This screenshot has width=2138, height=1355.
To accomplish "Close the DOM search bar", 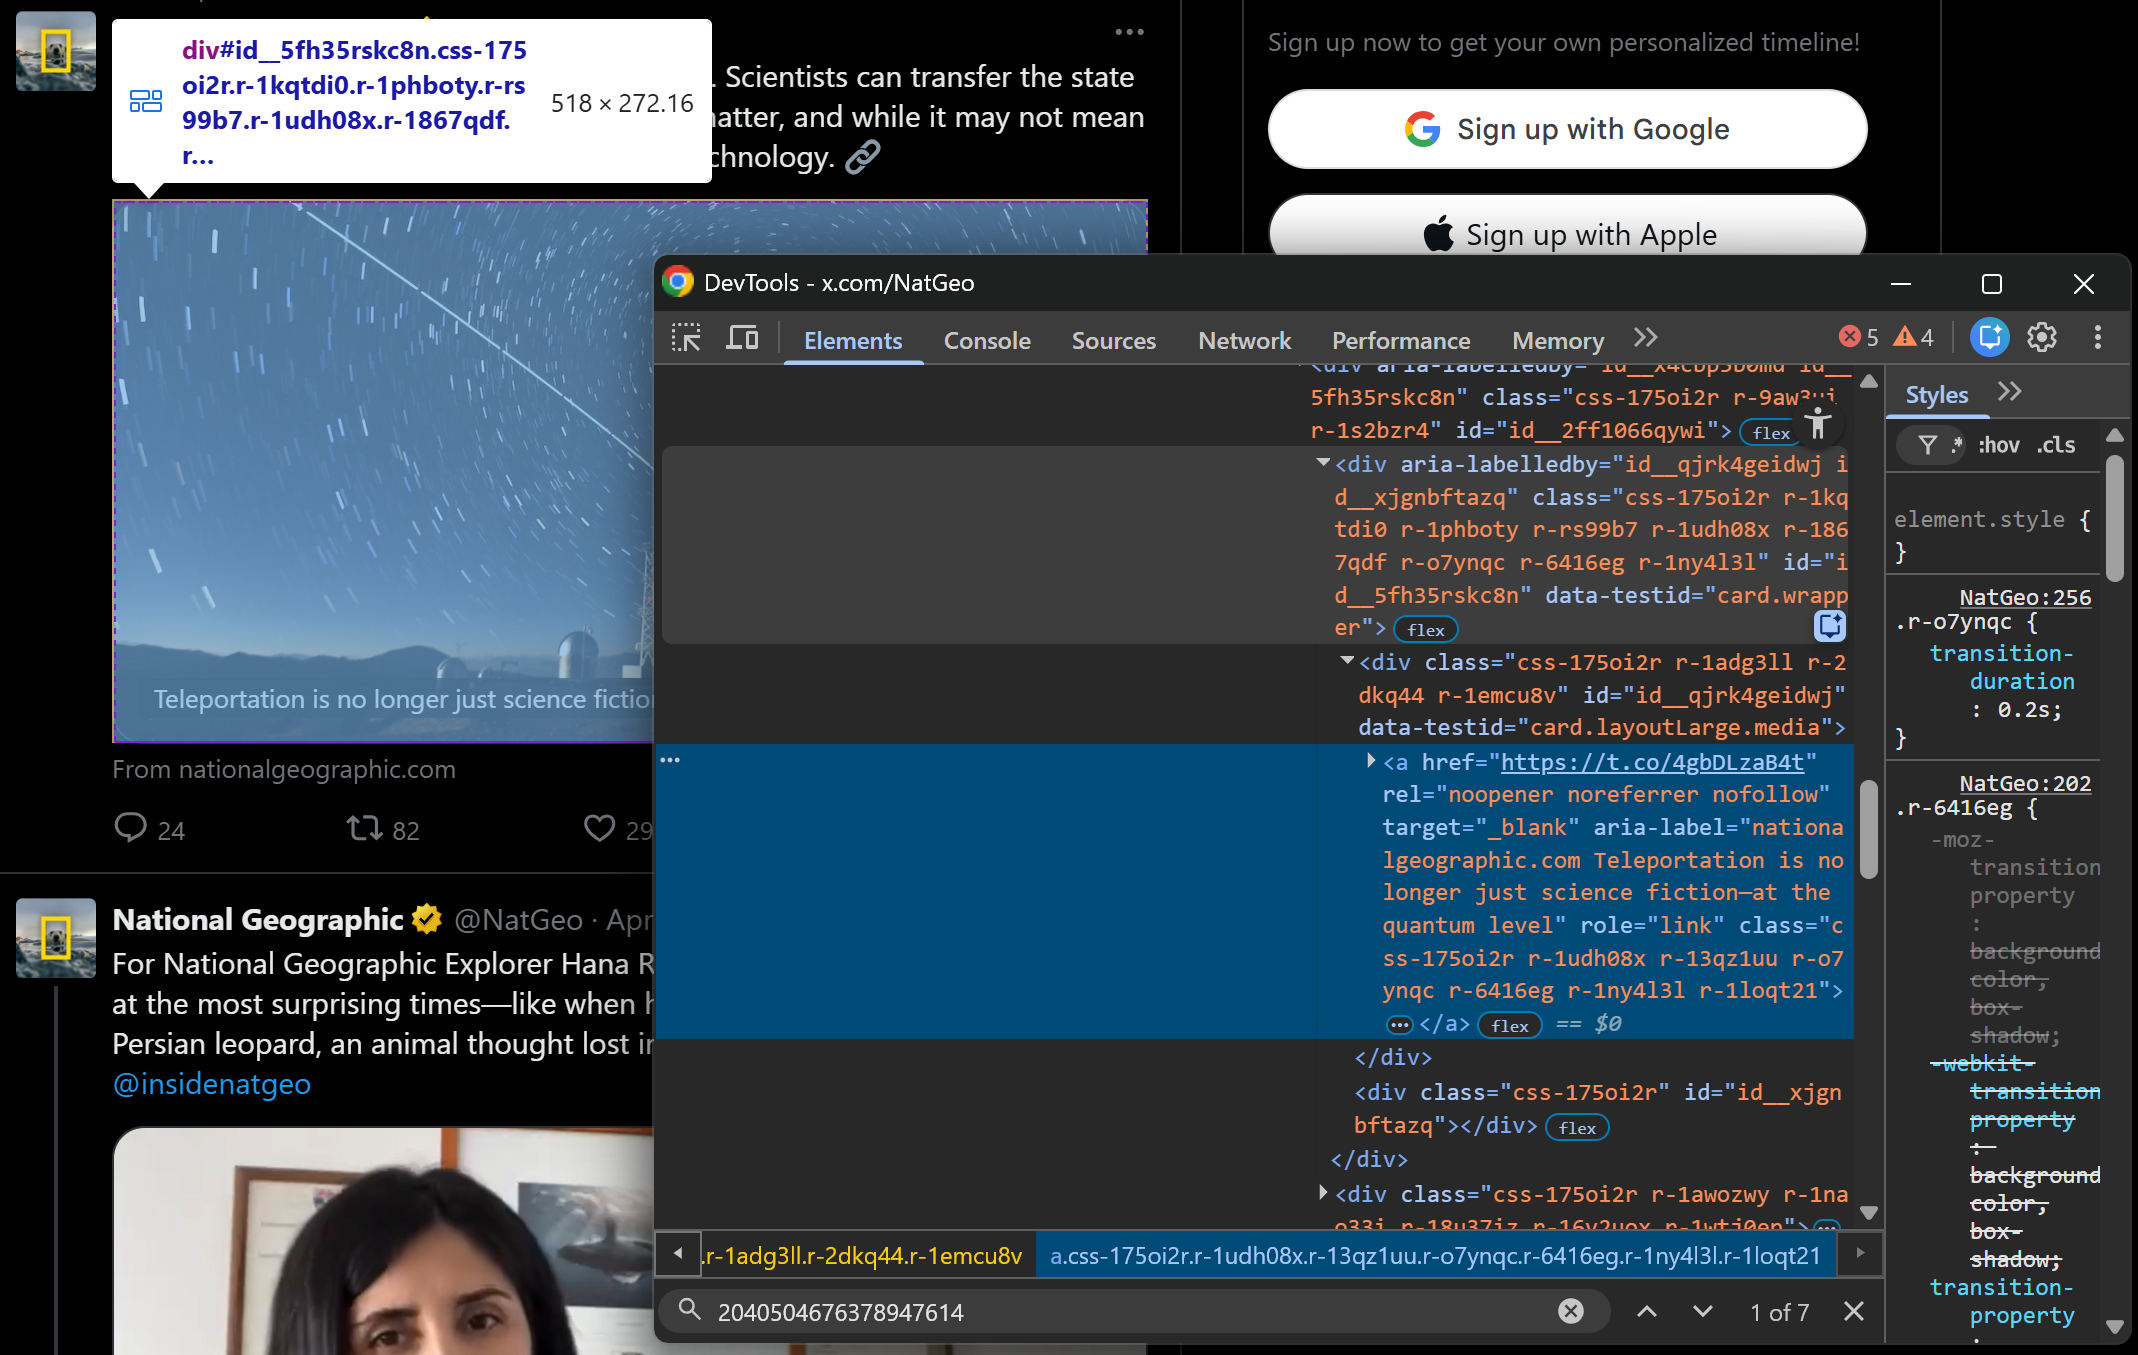I will coord(1854,1311).
